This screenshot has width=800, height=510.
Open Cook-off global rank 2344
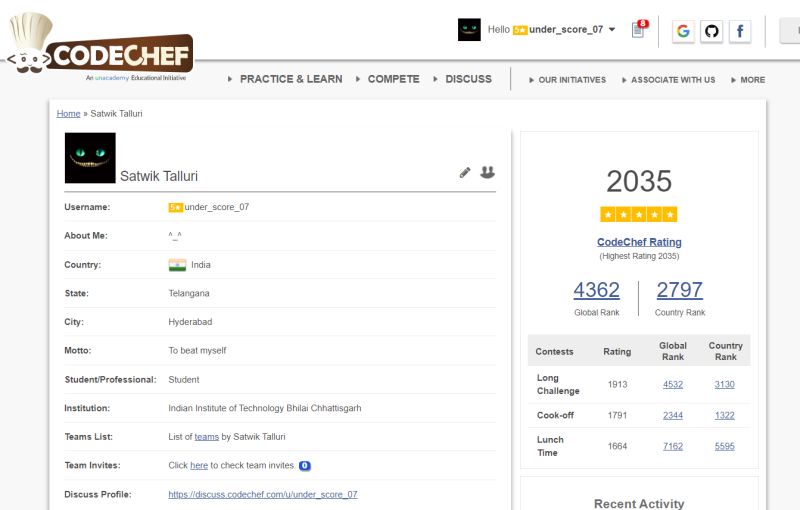673,416
